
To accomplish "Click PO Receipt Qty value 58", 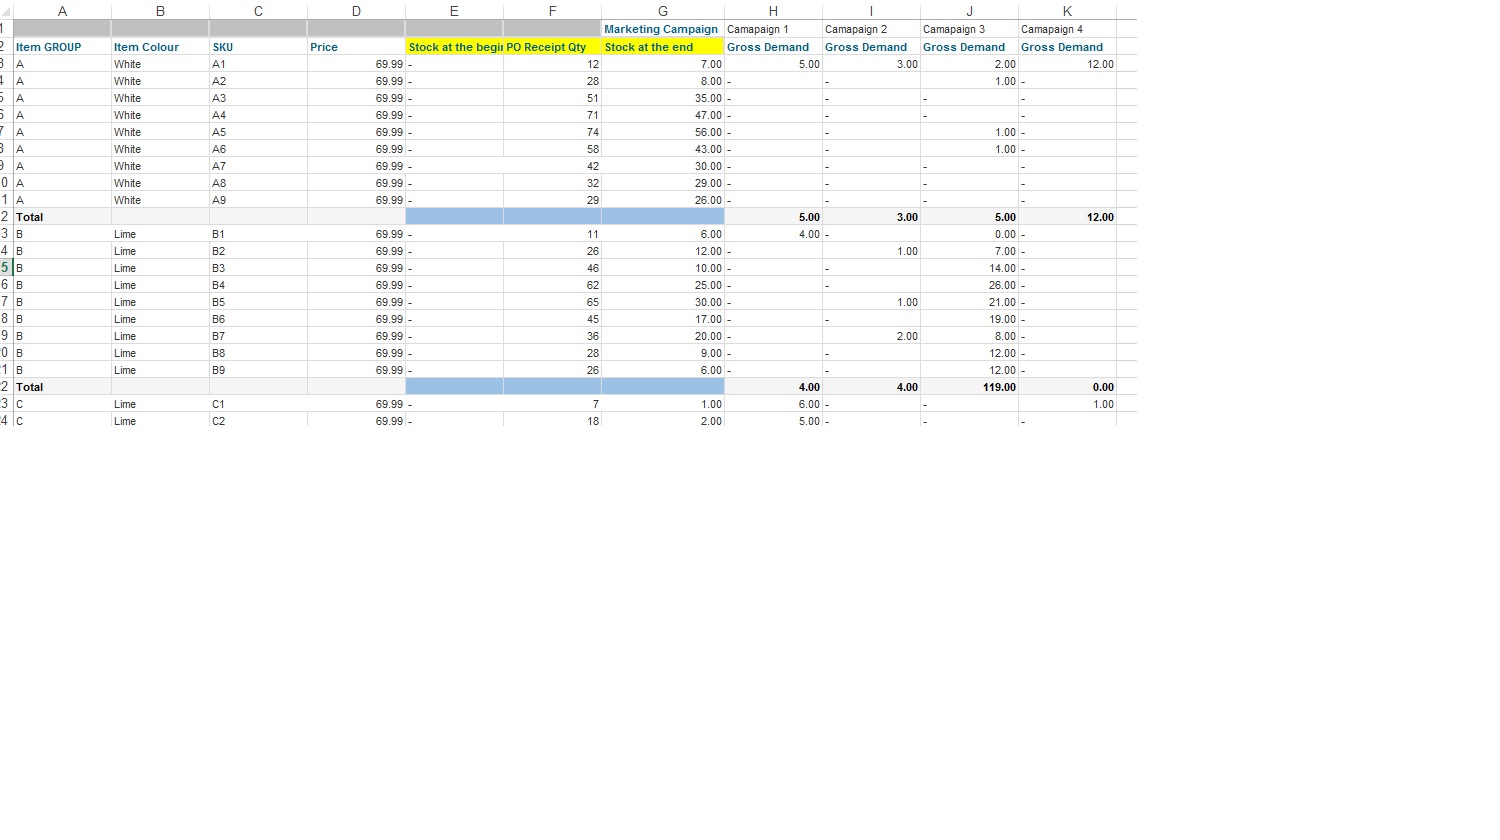I will 552,149.
